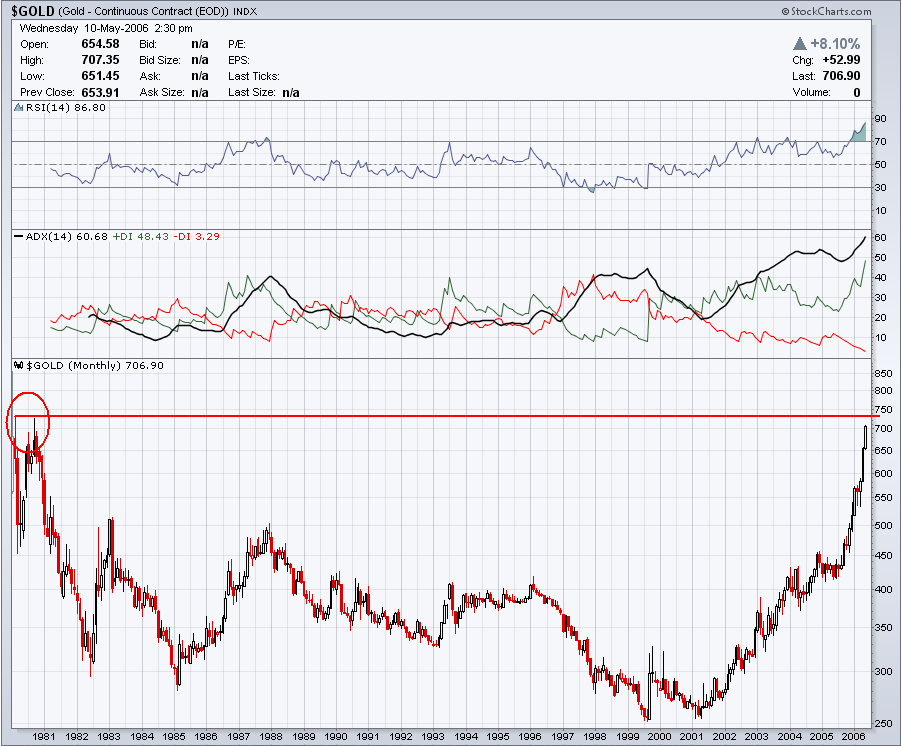Click the shaded overbought RSI area above 70
Screen dimensions: 902x746
(x=860, y=135)
